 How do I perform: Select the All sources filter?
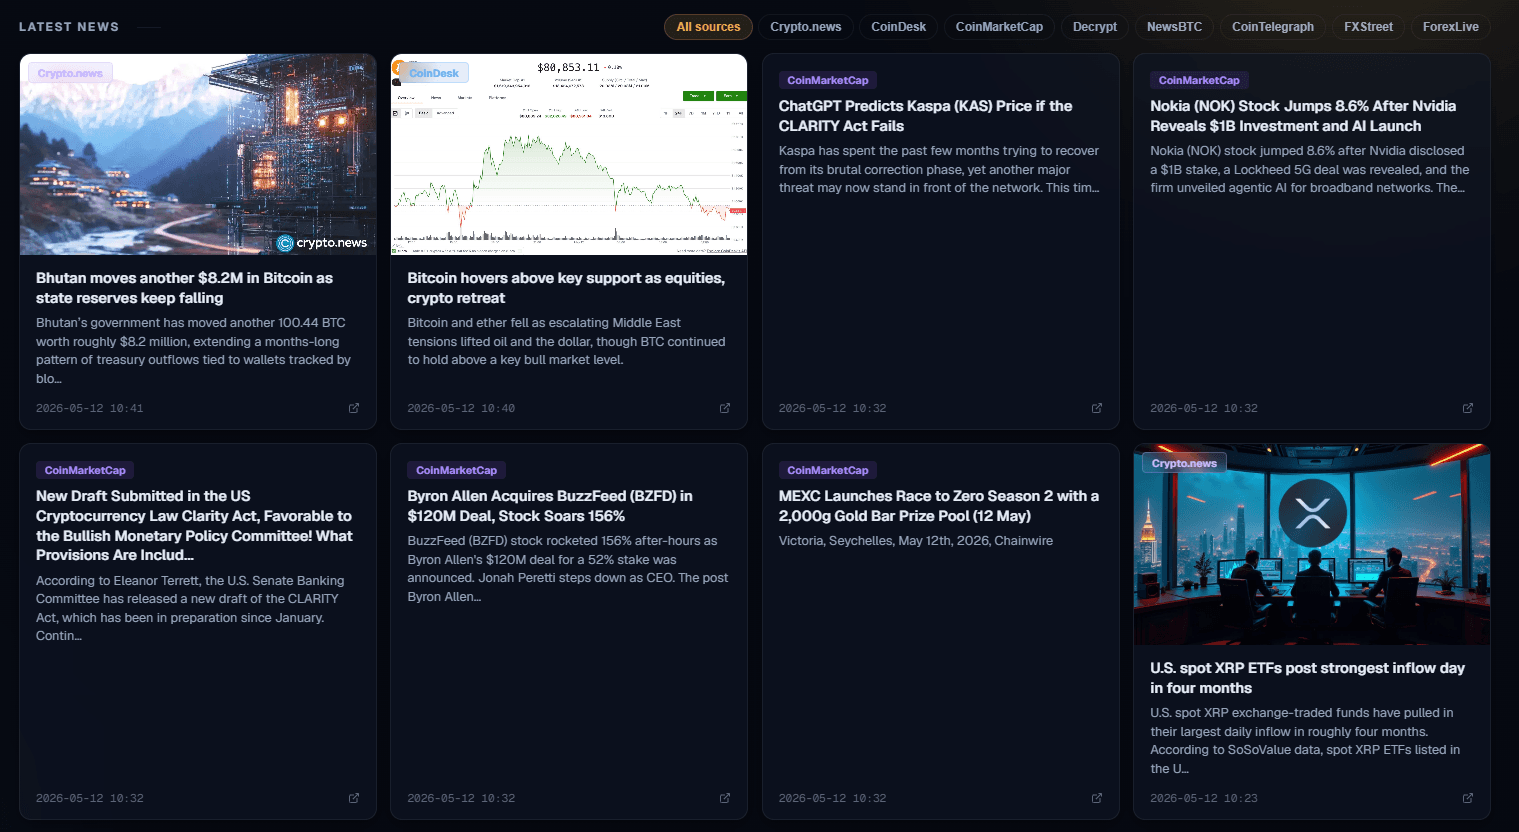click(x=708, y=27)
